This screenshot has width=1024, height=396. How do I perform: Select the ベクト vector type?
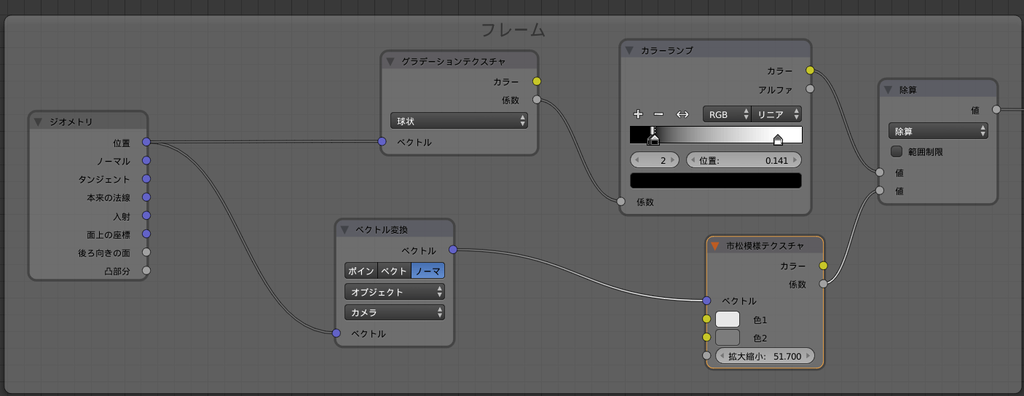394,271
